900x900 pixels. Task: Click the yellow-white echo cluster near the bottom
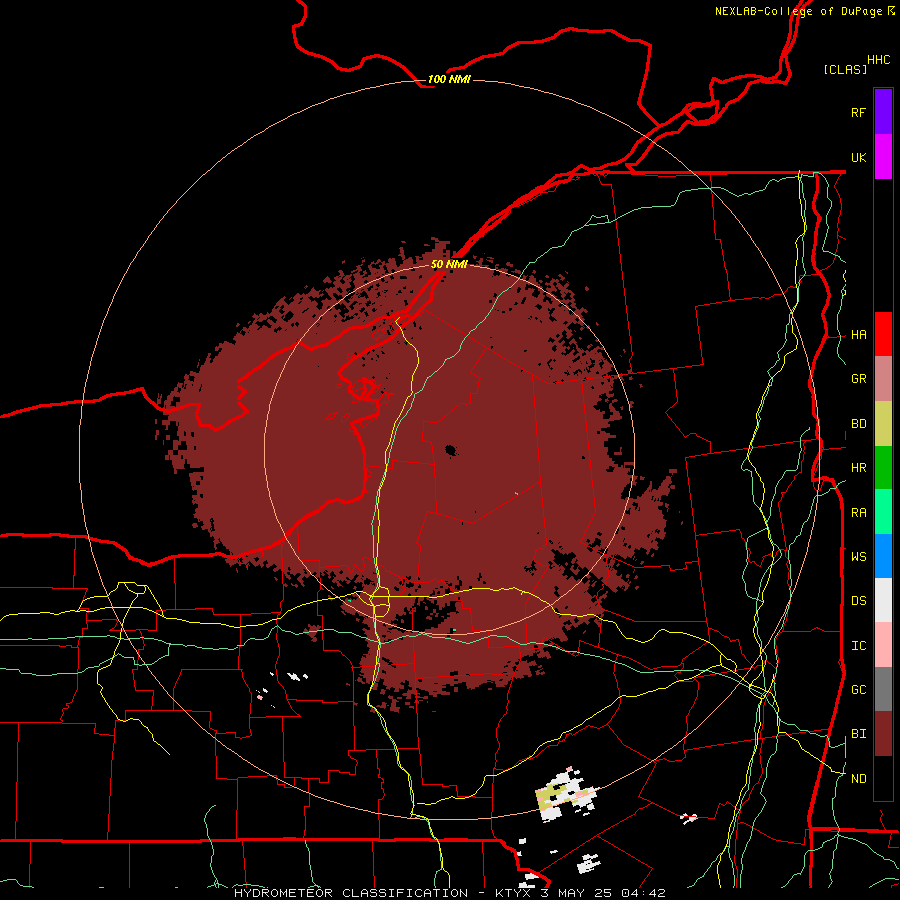click(x=565, y=795)
